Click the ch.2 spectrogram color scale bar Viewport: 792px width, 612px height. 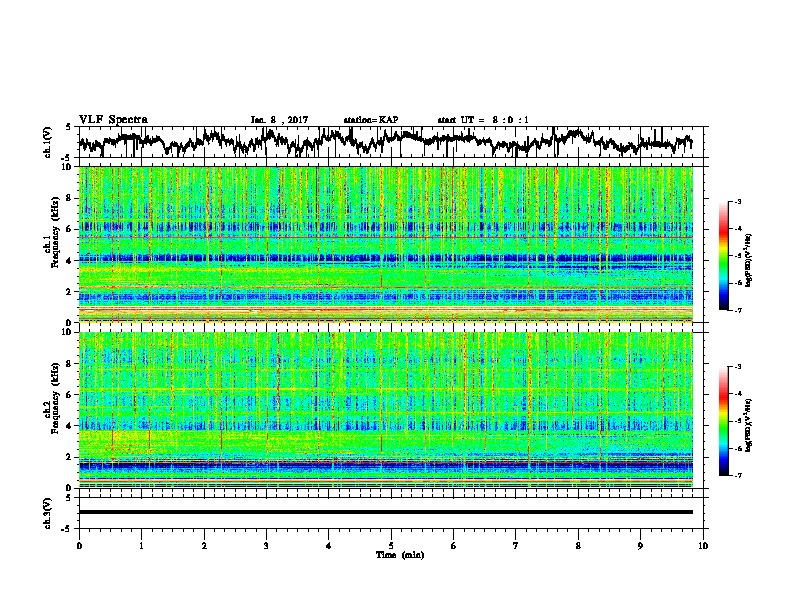[x=723, y=421]
